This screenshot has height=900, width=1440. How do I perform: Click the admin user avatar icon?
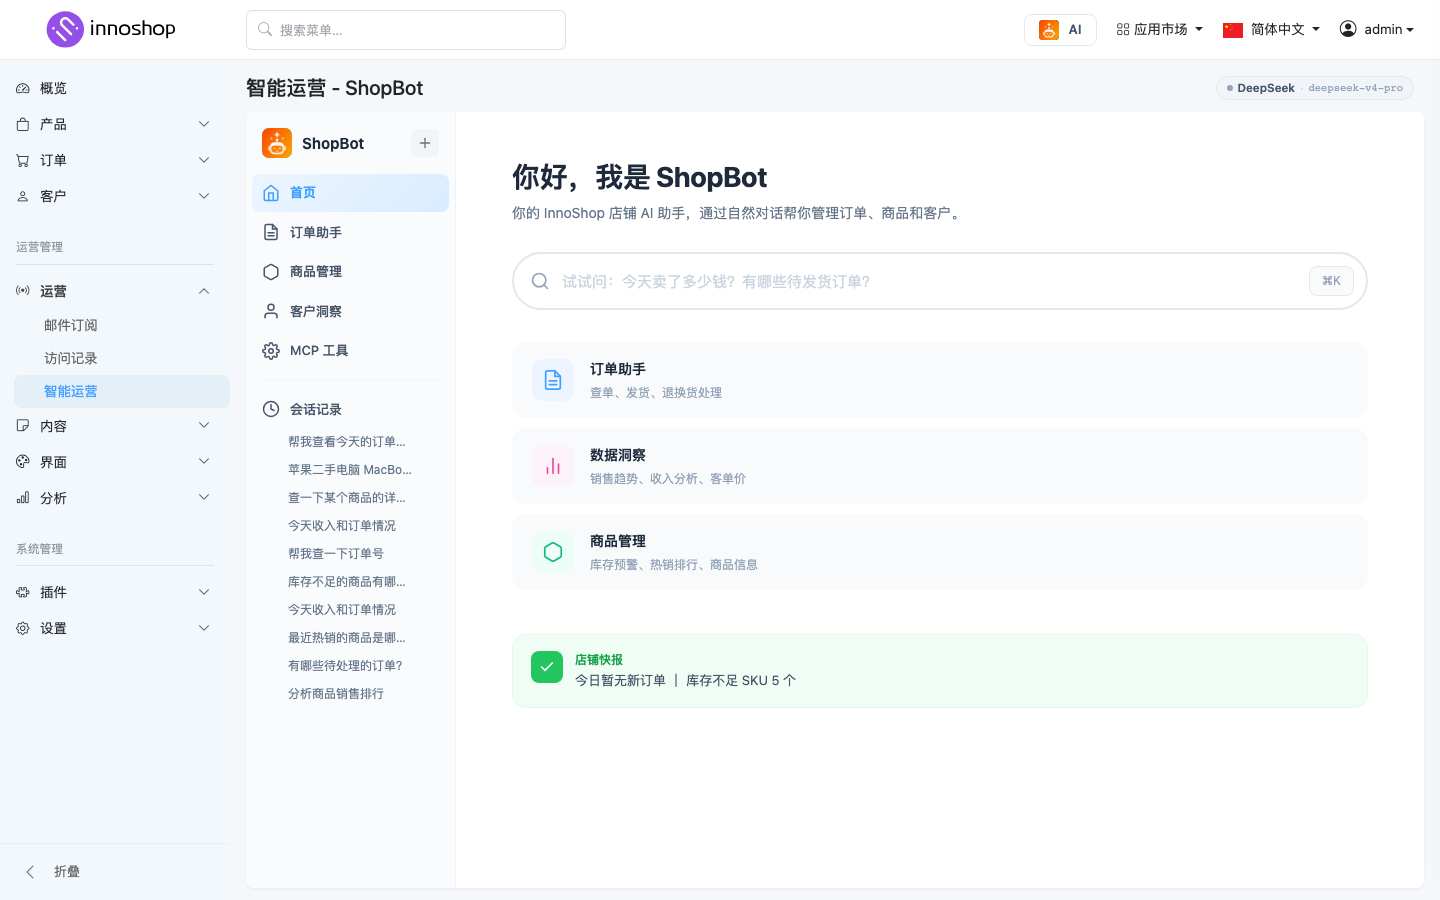1348,29
